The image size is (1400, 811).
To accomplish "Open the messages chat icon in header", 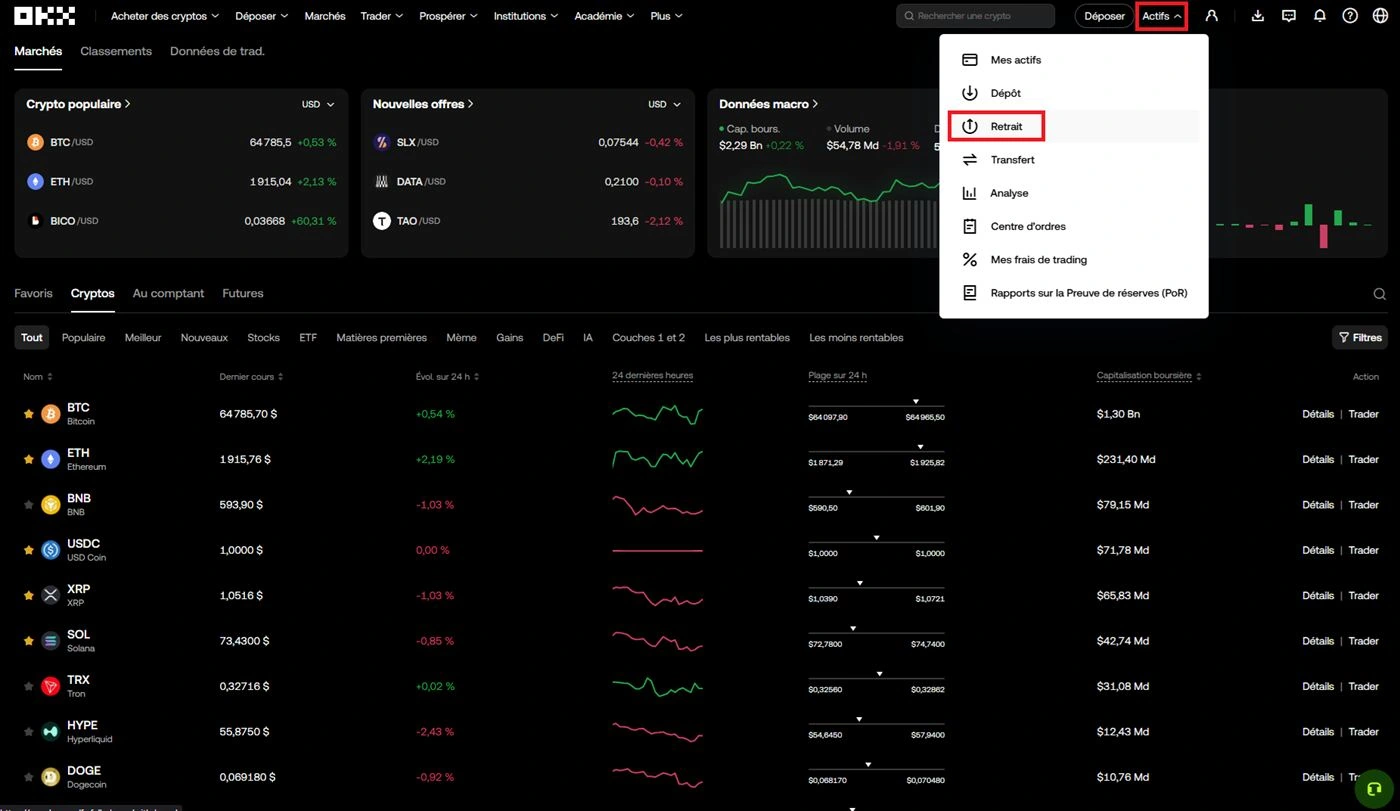I will (1289, 16).
